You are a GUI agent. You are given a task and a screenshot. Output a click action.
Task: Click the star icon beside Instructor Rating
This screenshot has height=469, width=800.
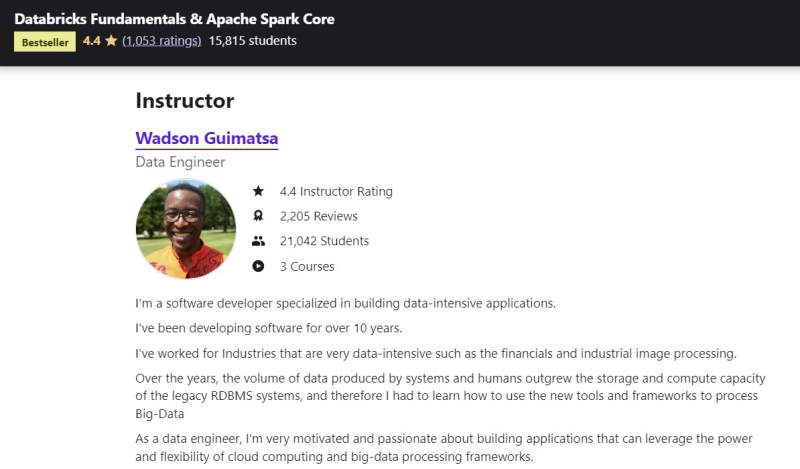click(258, 191)
